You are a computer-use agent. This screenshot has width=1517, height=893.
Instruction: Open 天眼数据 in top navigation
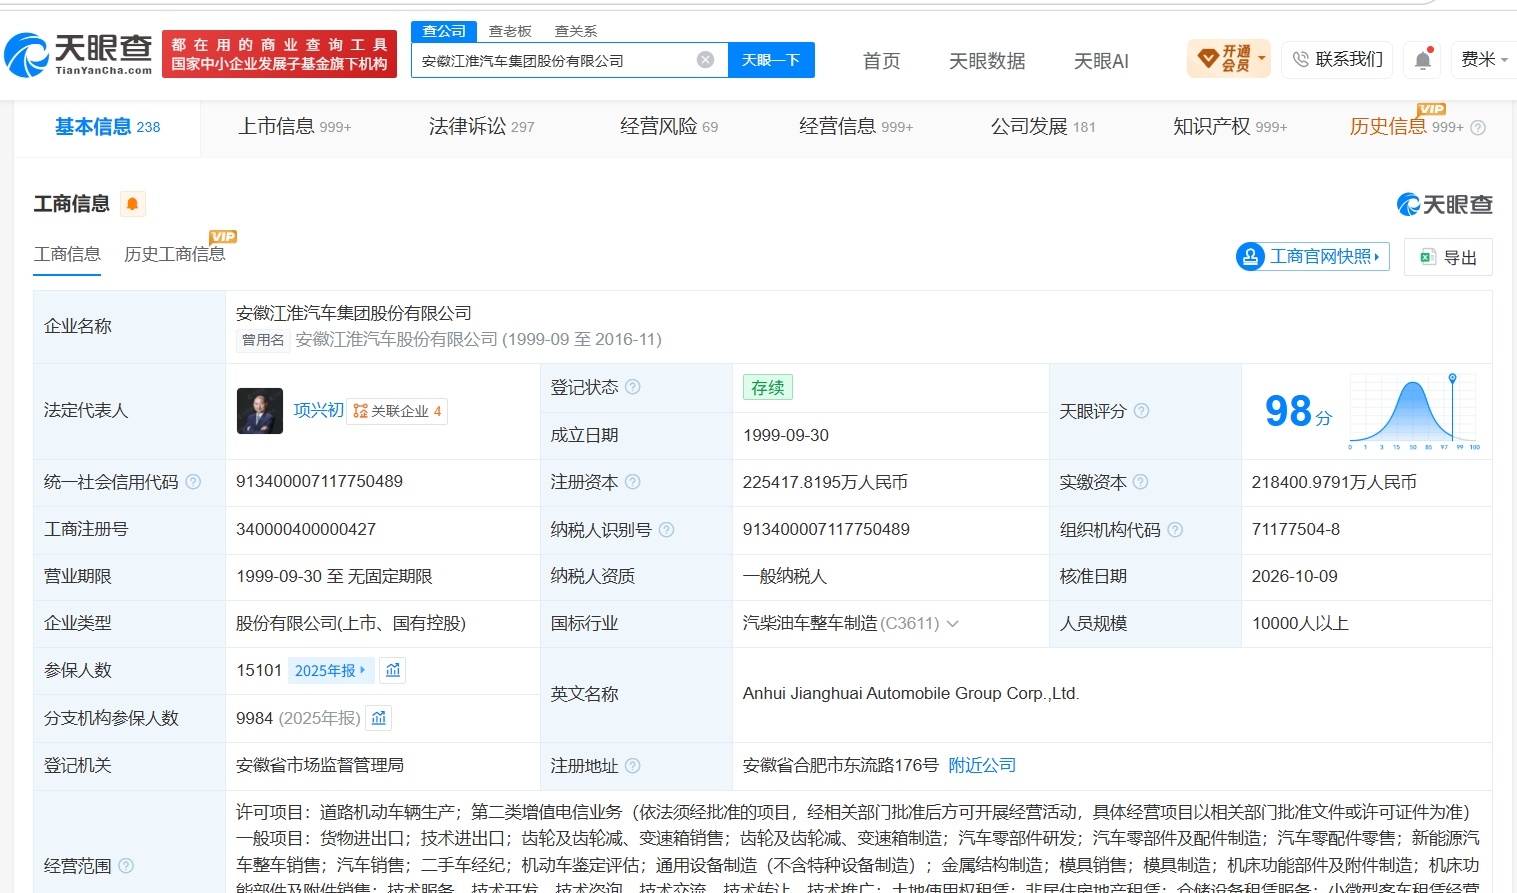coord(987,61)
